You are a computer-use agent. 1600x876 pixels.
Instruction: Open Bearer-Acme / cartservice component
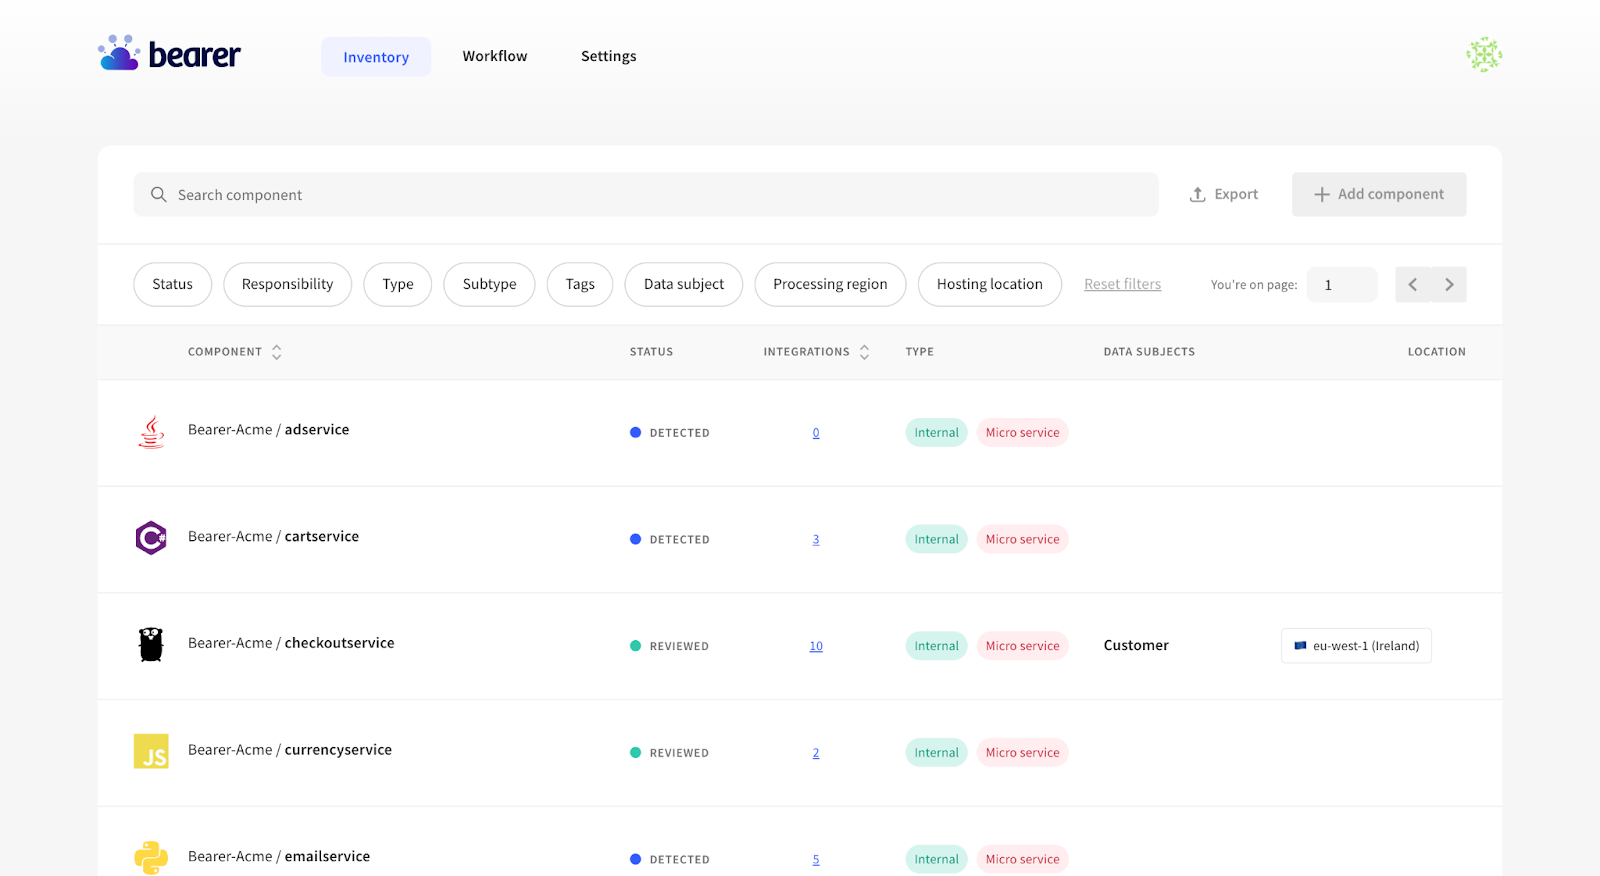273,536
